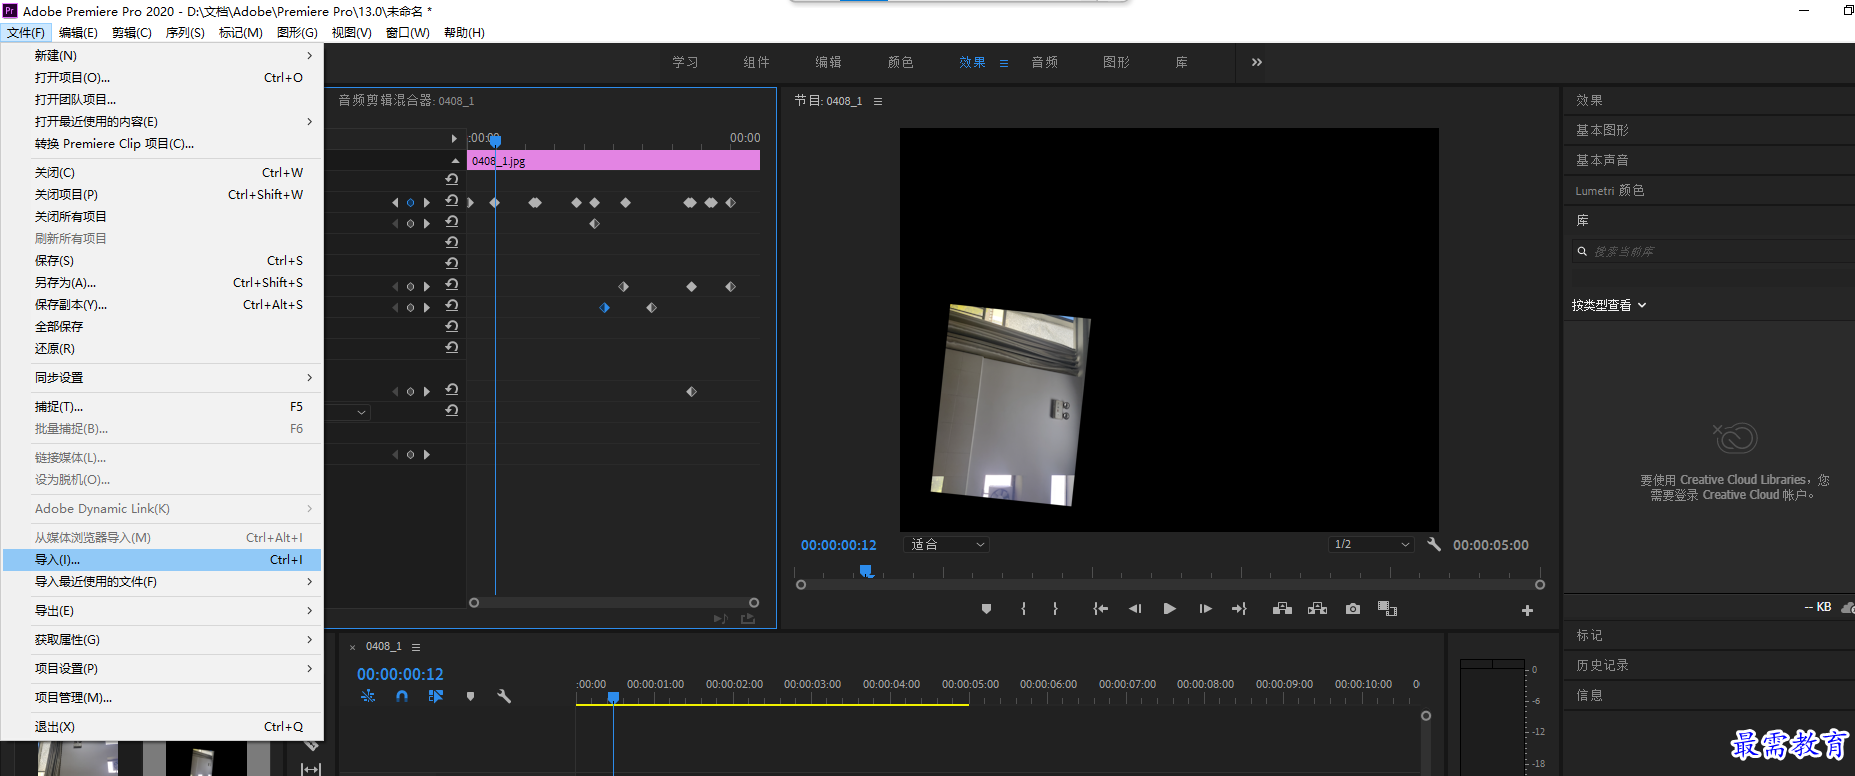Expand 打开最近使用的内容(E) submenu
1855x776 pixels.
coord(162,121)
